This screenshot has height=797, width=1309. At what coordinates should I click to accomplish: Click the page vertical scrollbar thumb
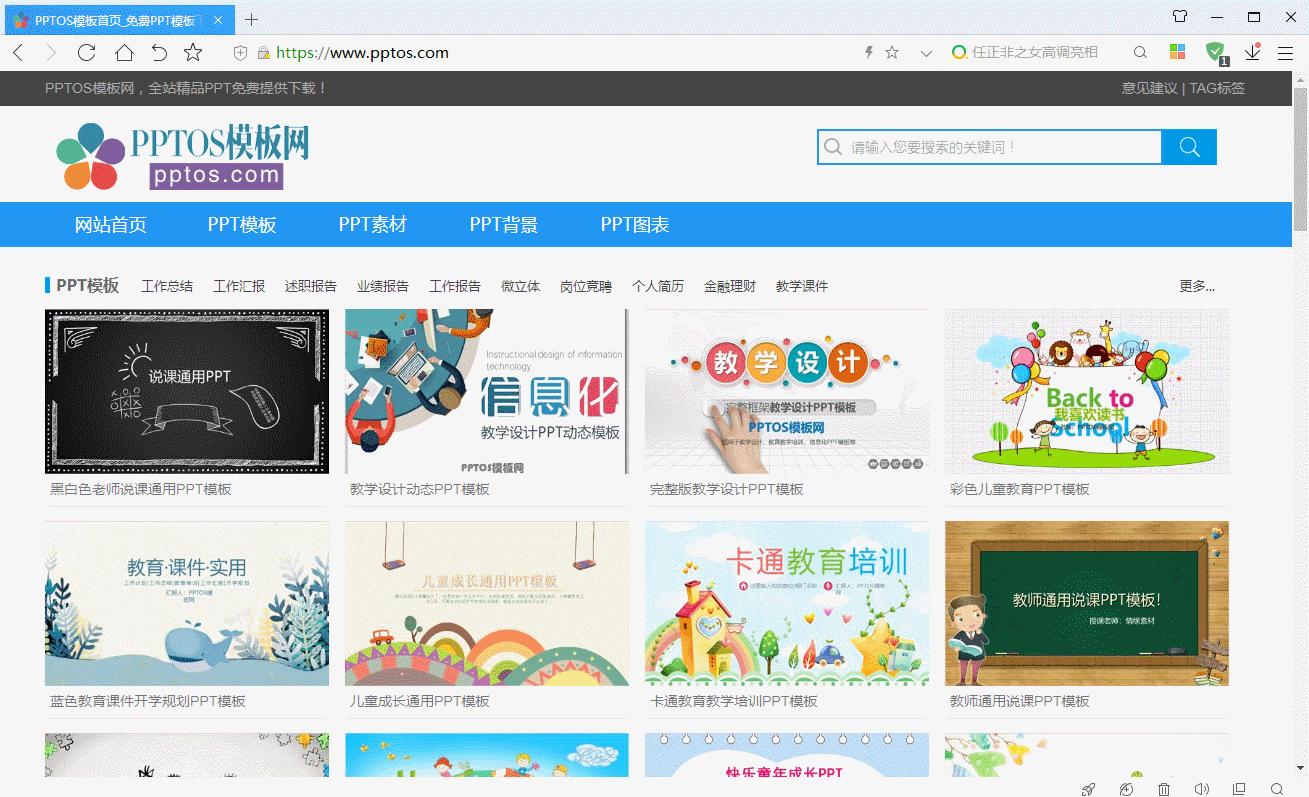point(1300,160)
